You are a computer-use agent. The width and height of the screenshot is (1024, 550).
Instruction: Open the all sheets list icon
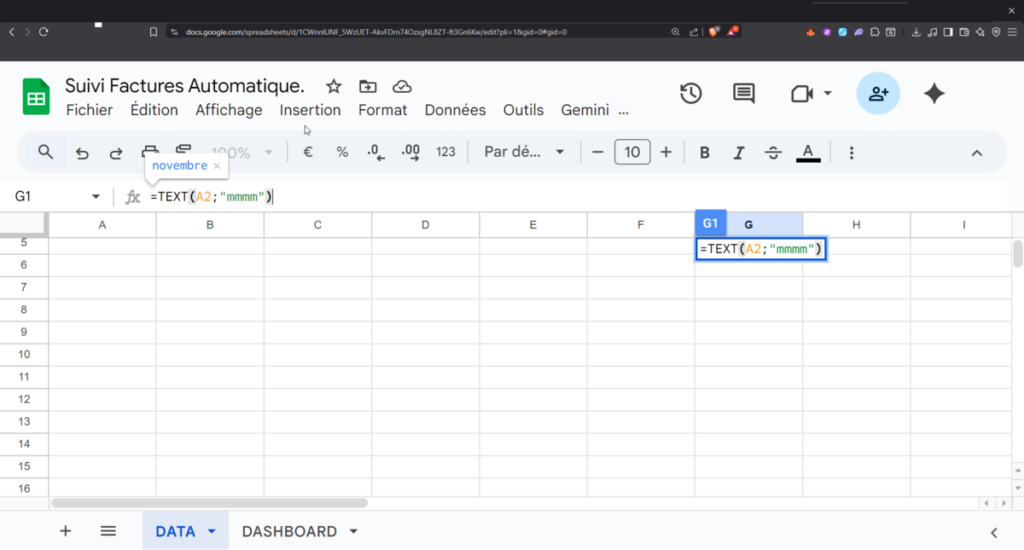pyautogui.click(x=108, y=531)
